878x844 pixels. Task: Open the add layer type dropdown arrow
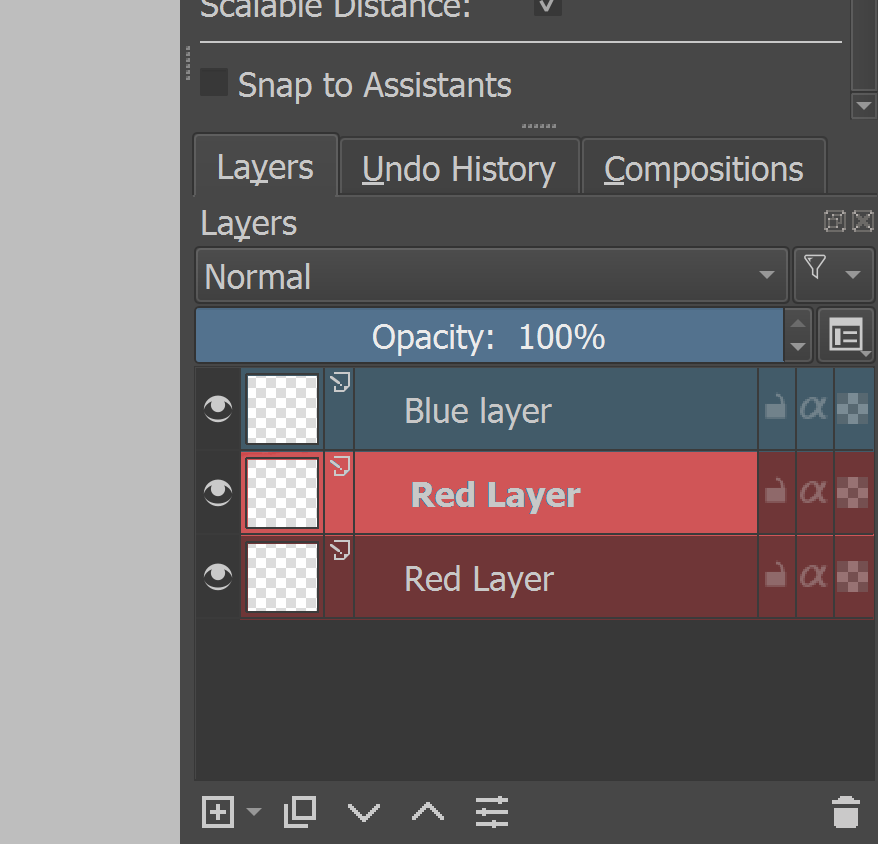254,812
